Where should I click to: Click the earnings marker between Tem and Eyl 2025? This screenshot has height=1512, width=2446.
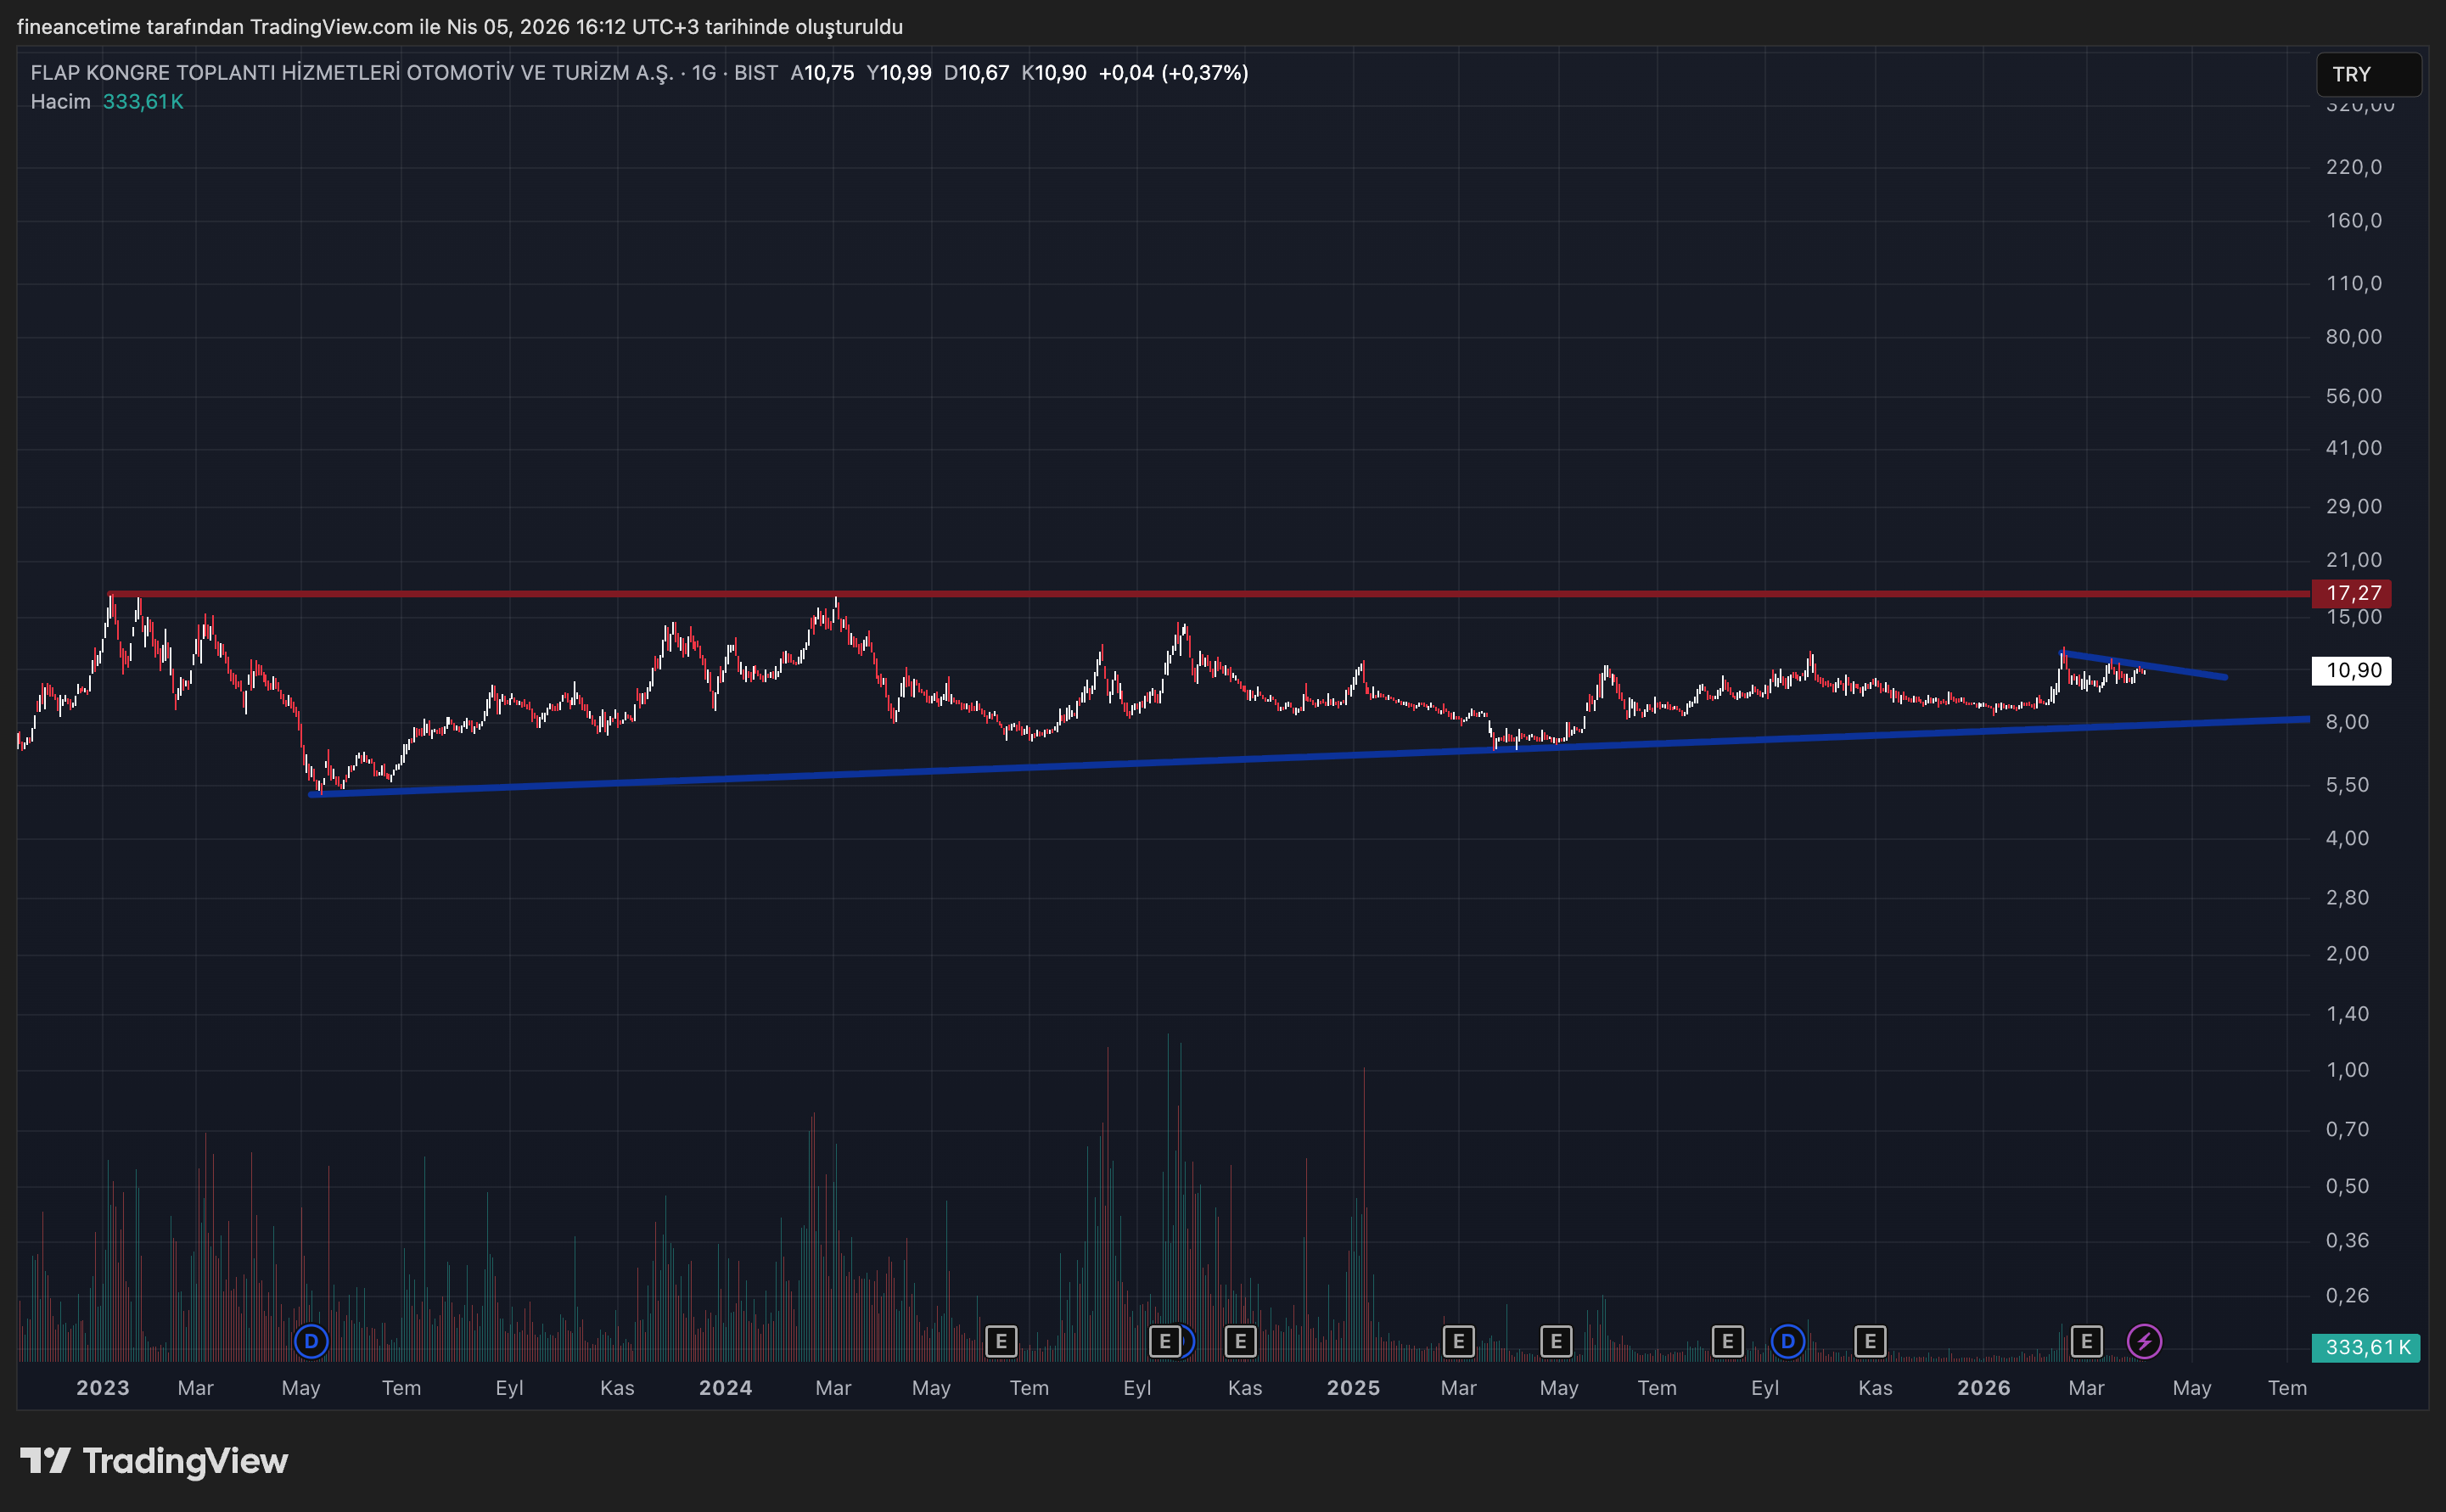[1727, 1341]
